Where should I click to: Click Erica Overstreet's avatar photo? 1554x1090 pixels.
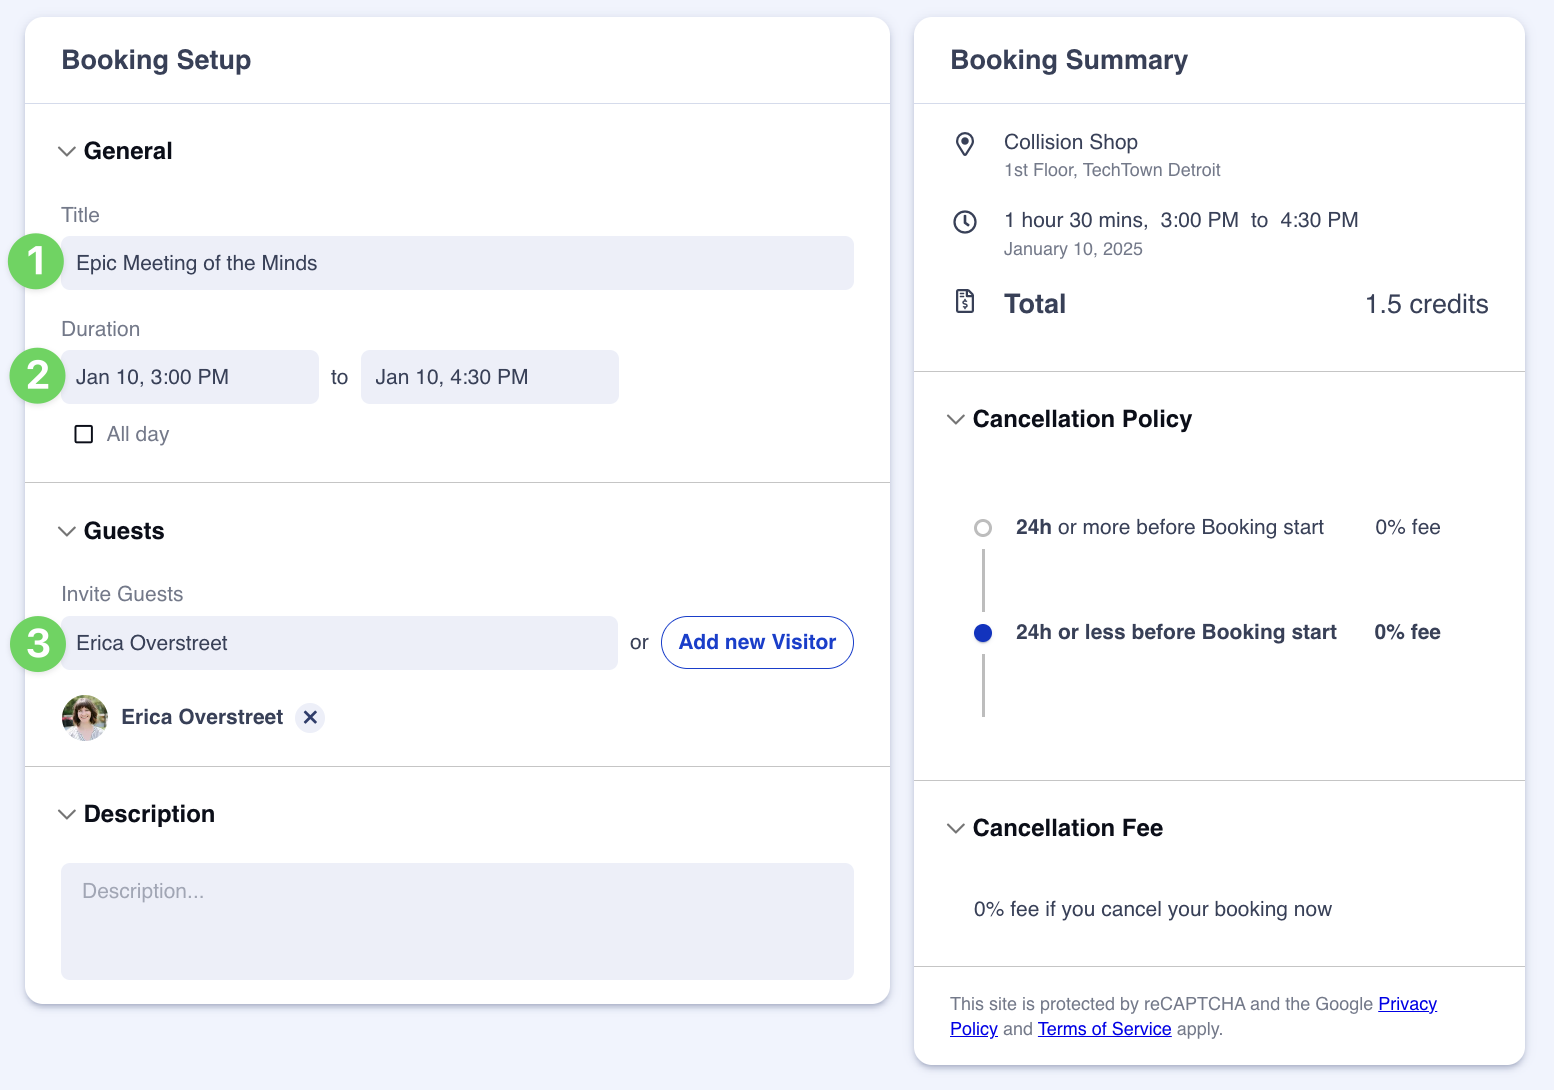pyautogui.click(x=85, y=718)
